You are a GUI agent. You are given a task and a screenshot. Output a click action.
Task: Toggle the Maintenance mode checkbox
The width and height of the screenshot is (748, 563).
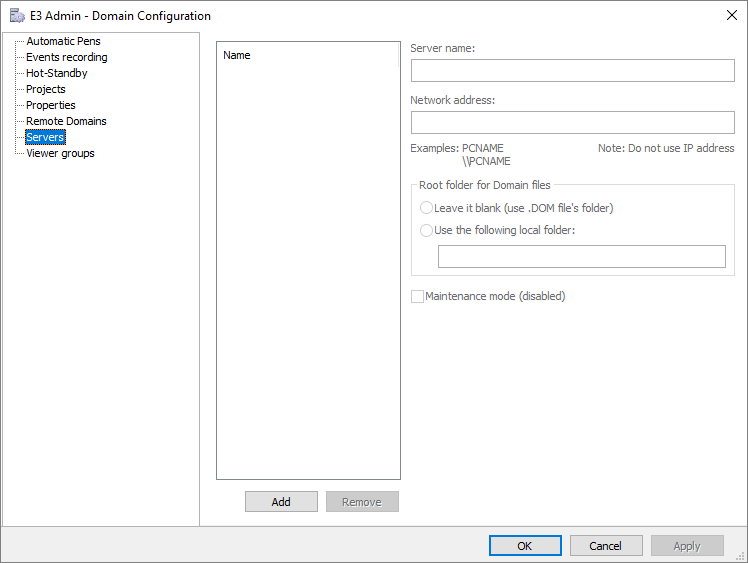click(418, 296)
